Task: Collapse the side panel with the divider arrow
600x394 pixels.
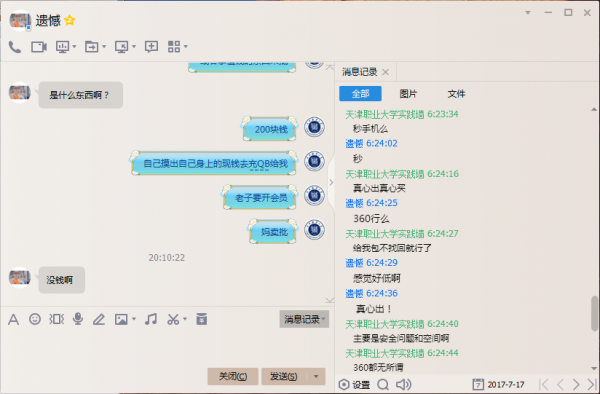Action: coord(331,182)
